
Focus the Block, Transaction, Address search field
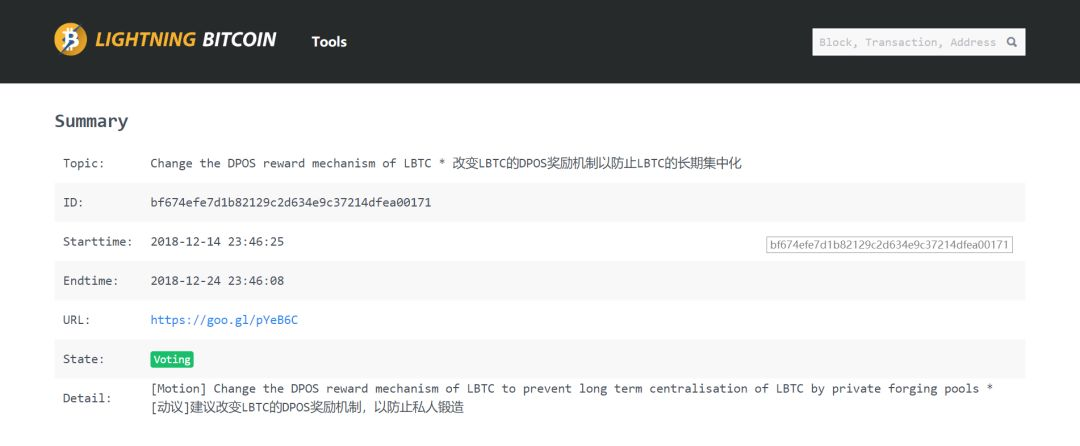click(x=919, y=42)
